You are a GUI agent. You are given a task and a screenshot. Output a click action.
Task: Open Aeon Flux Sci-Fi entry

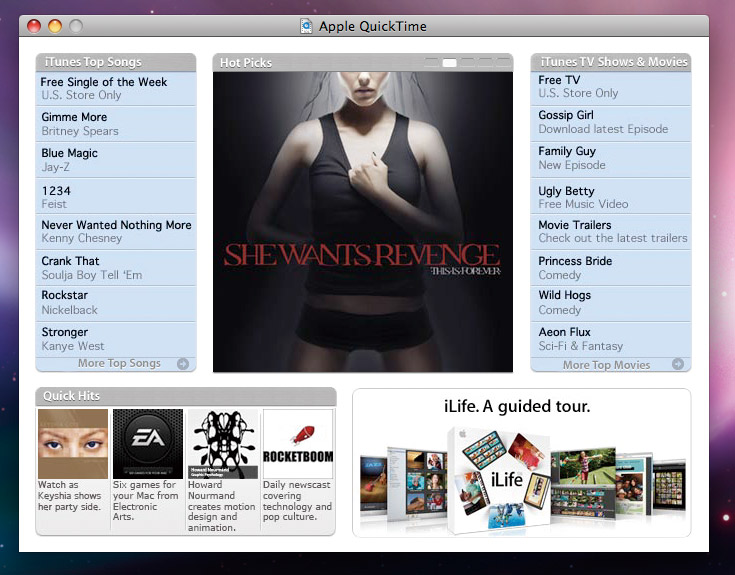click(611, 340)
